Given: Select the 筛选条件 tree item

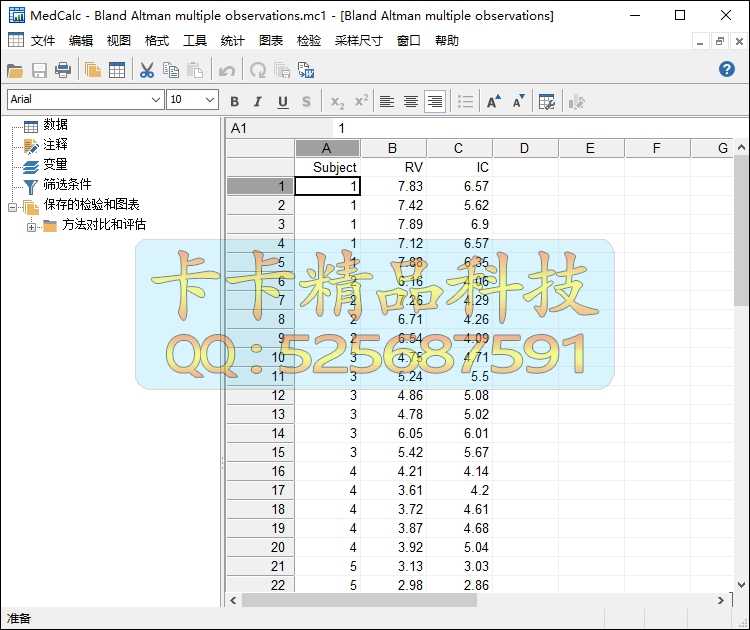Looking at the screenshot, I should (67, 184).
